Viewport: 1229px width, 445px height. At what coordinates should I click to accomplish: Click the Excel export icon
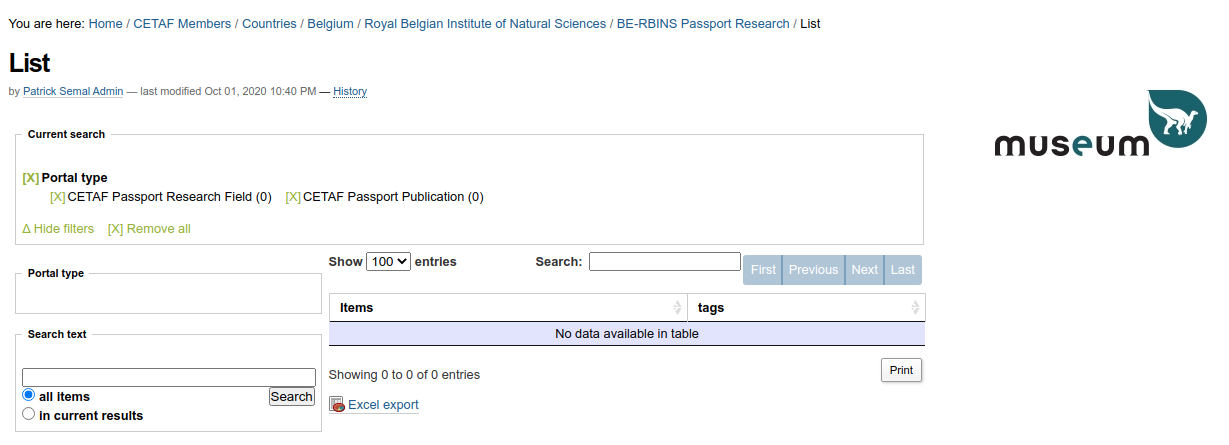[x=338, y=405]
